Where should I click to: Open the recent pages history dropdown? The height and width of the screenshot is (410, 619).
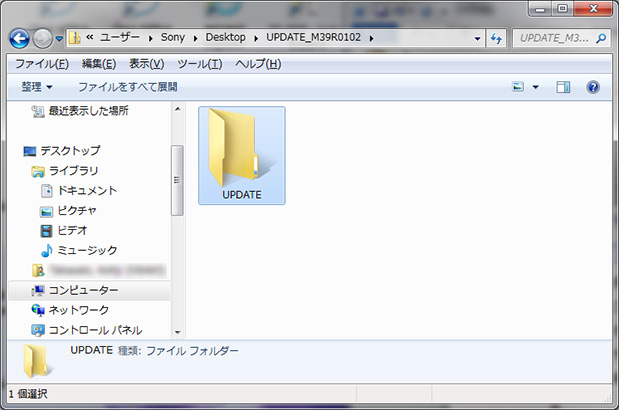point(60,39)
